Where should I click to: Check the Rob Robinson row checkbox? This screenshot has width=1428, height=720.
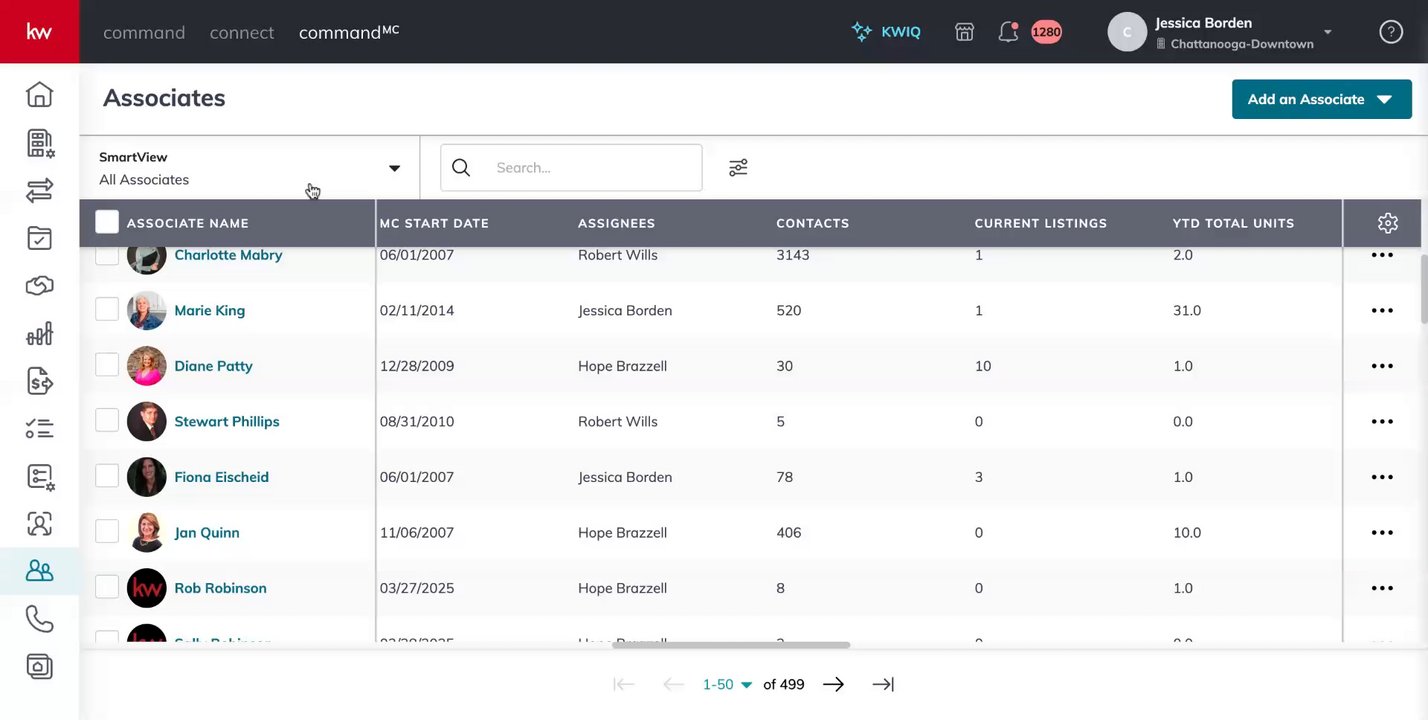click(107, 587)
